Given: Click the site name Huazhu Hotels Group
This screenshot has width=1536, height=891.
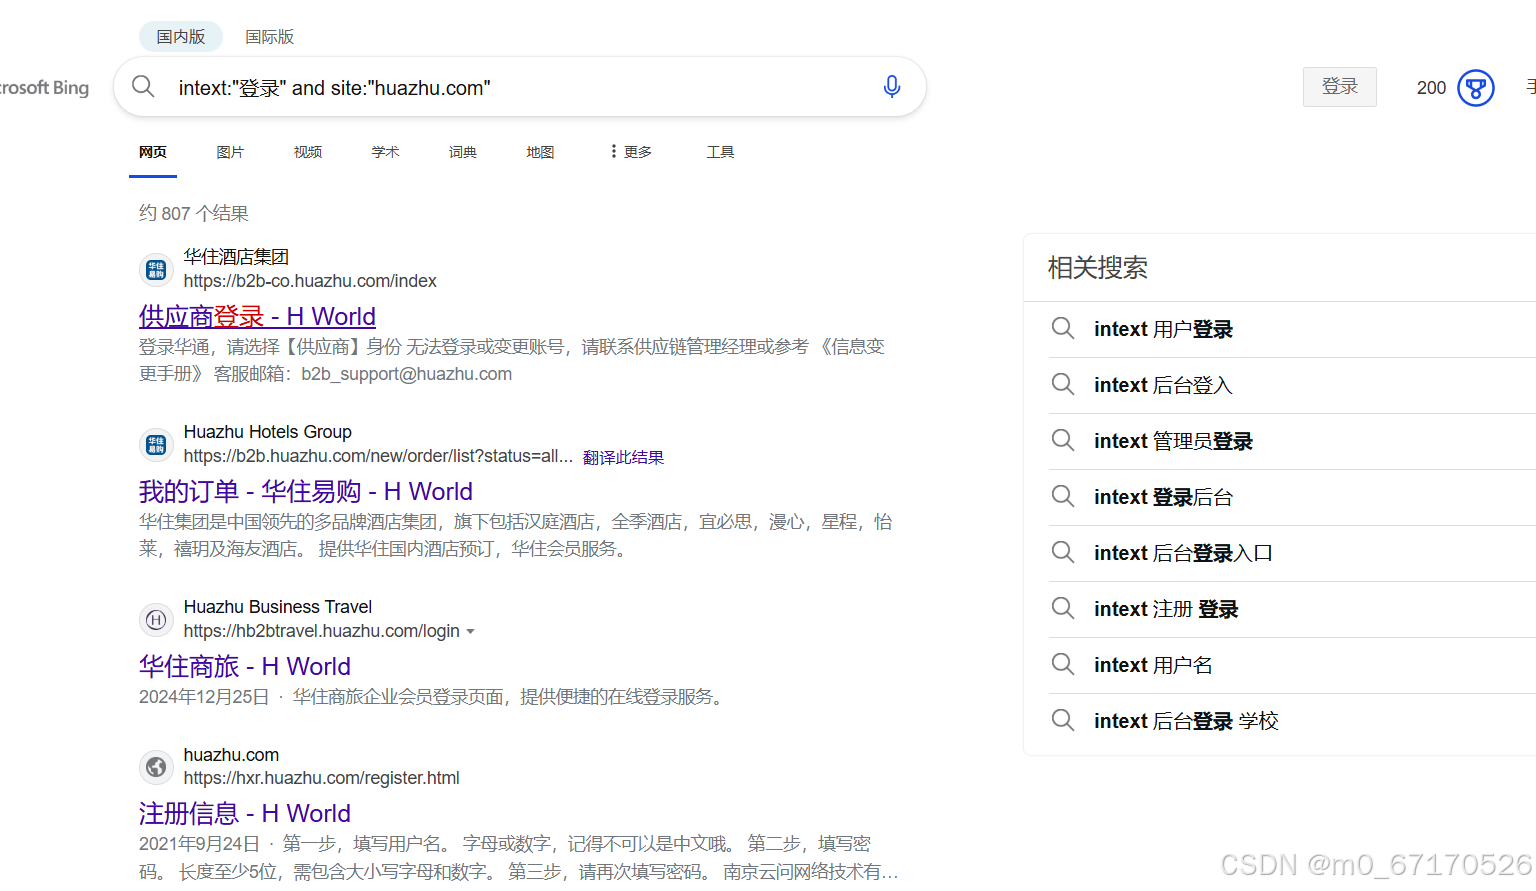Looking at the screenshot, I should (268, 432).
